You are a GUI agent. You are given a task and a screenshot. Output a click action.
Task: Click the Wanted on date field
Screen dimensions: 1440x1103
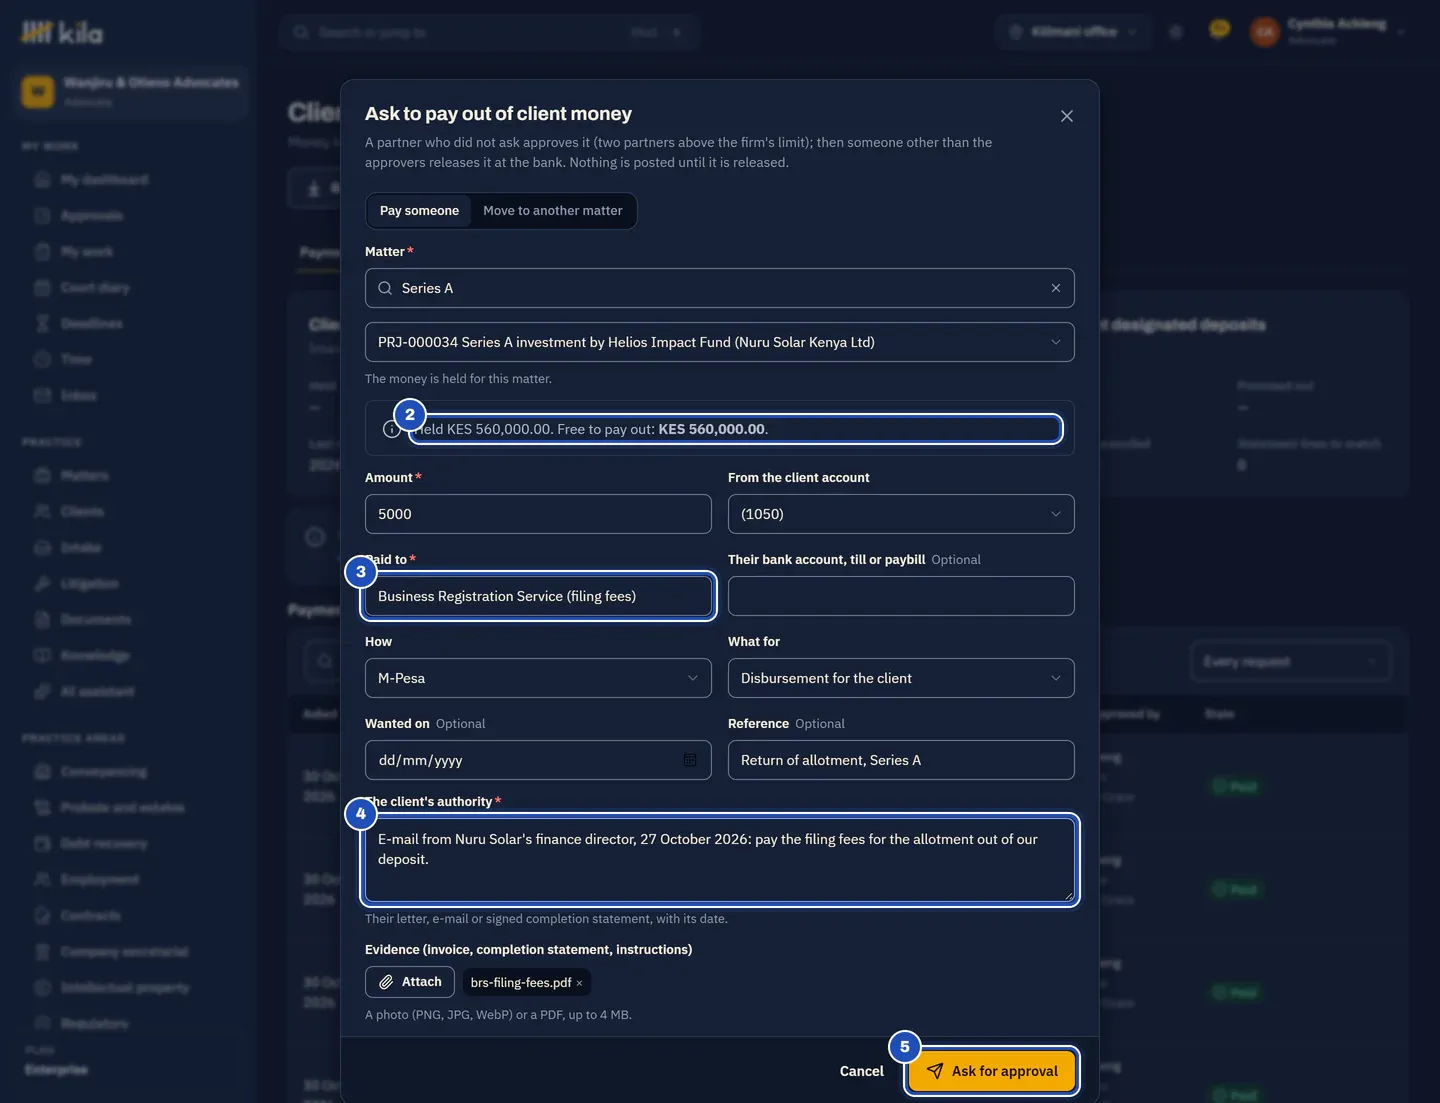[538, 760]
